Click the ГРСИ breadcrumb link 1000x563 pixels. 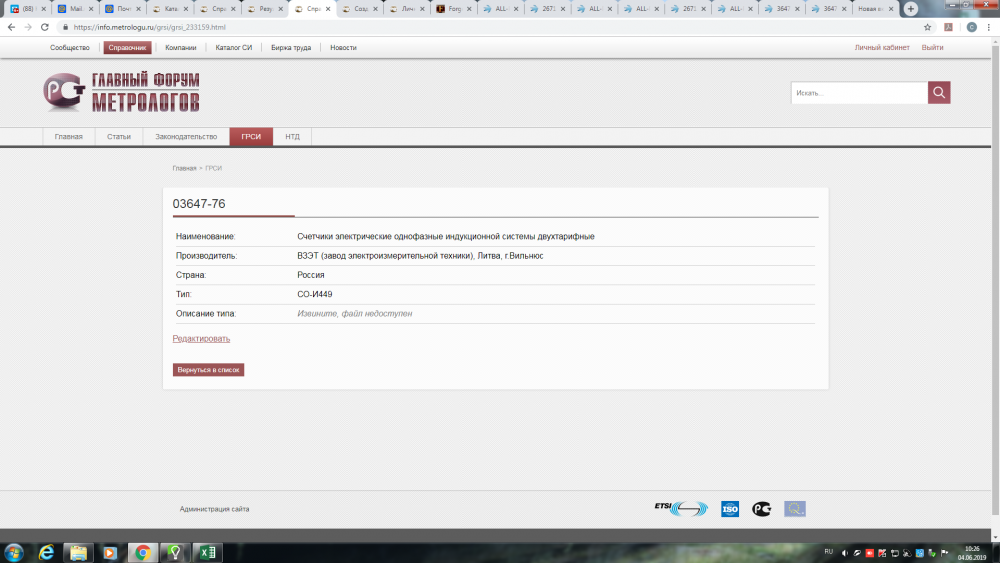coord(213,168)
